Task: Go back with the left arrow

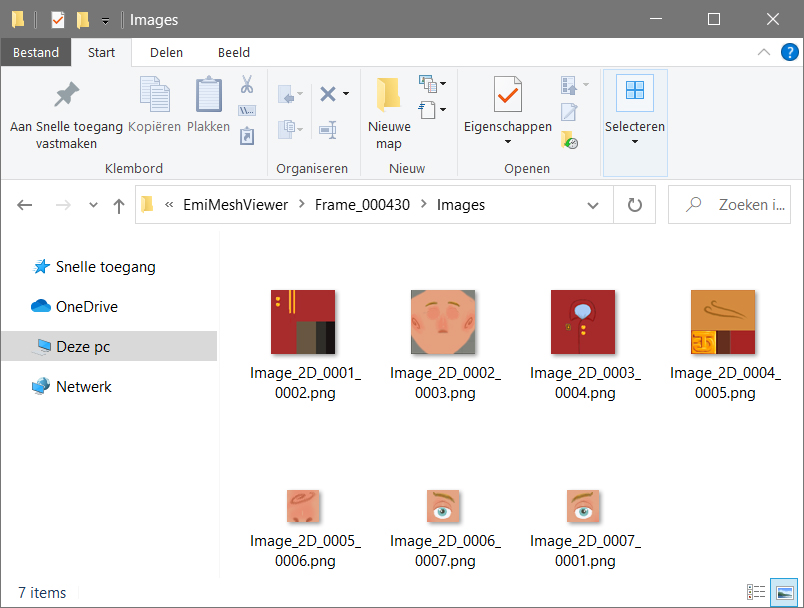Action: [25, 205]
